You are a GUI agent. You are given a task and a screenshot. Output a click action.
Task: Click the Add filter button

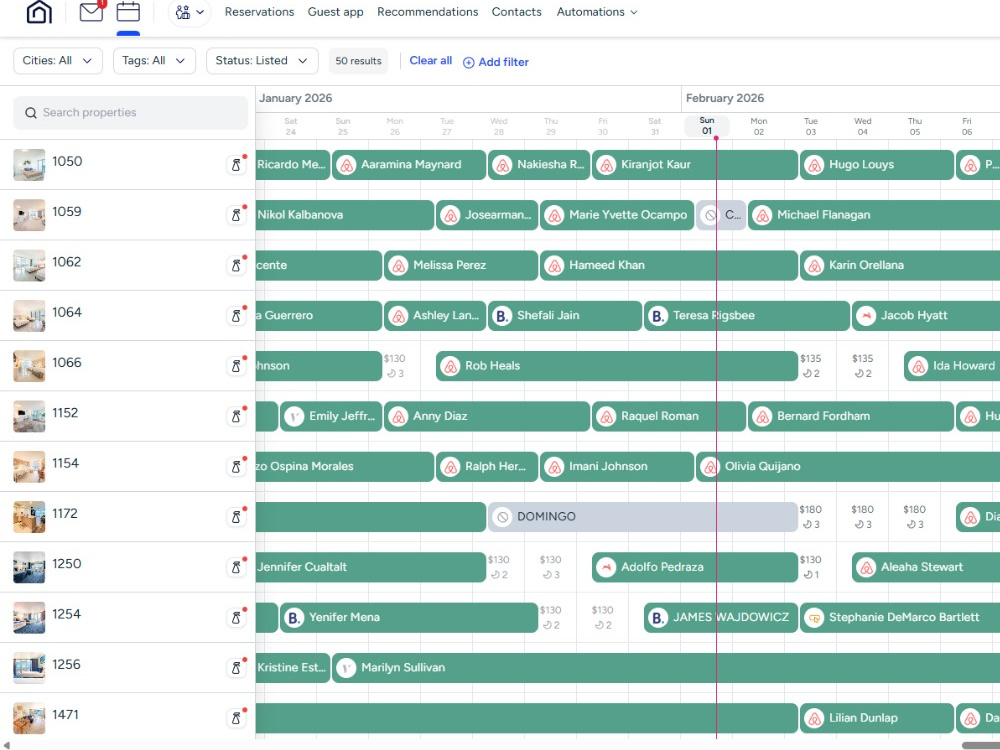coord(496,62)
